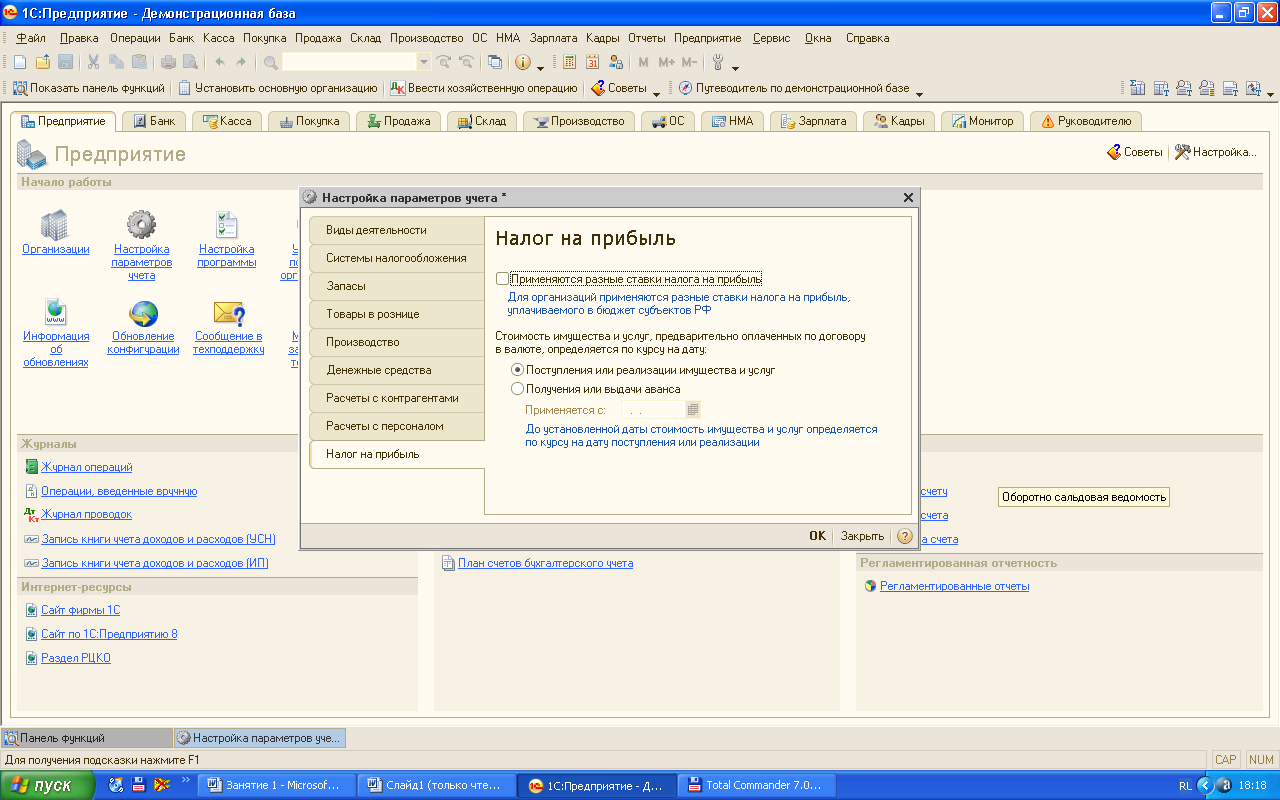This screenshot has width=1280, height=800.
Task: Click the RL language indicator in tray
Action: click(x=1185, y=786)
